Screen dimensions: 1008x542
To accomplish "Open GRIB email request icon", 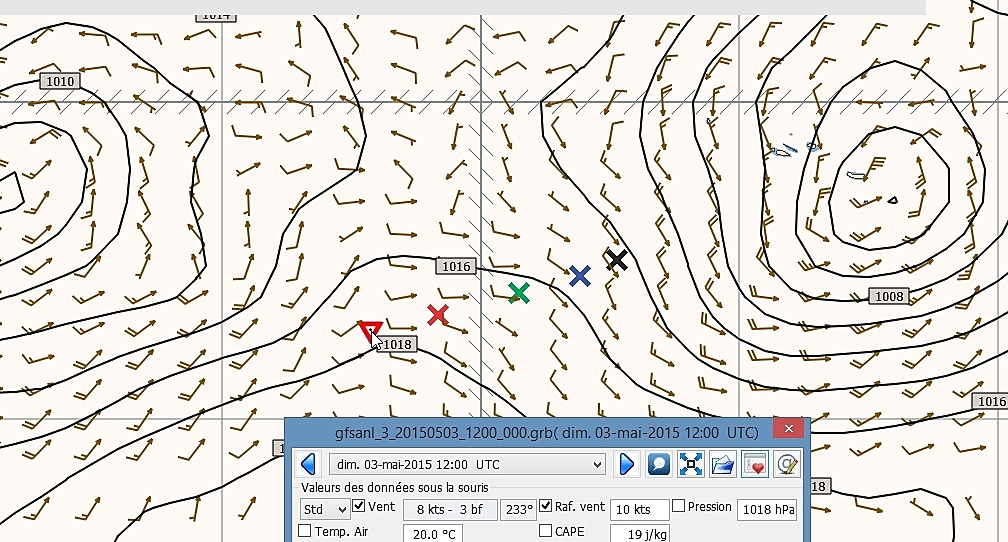I will click(787, 464).
